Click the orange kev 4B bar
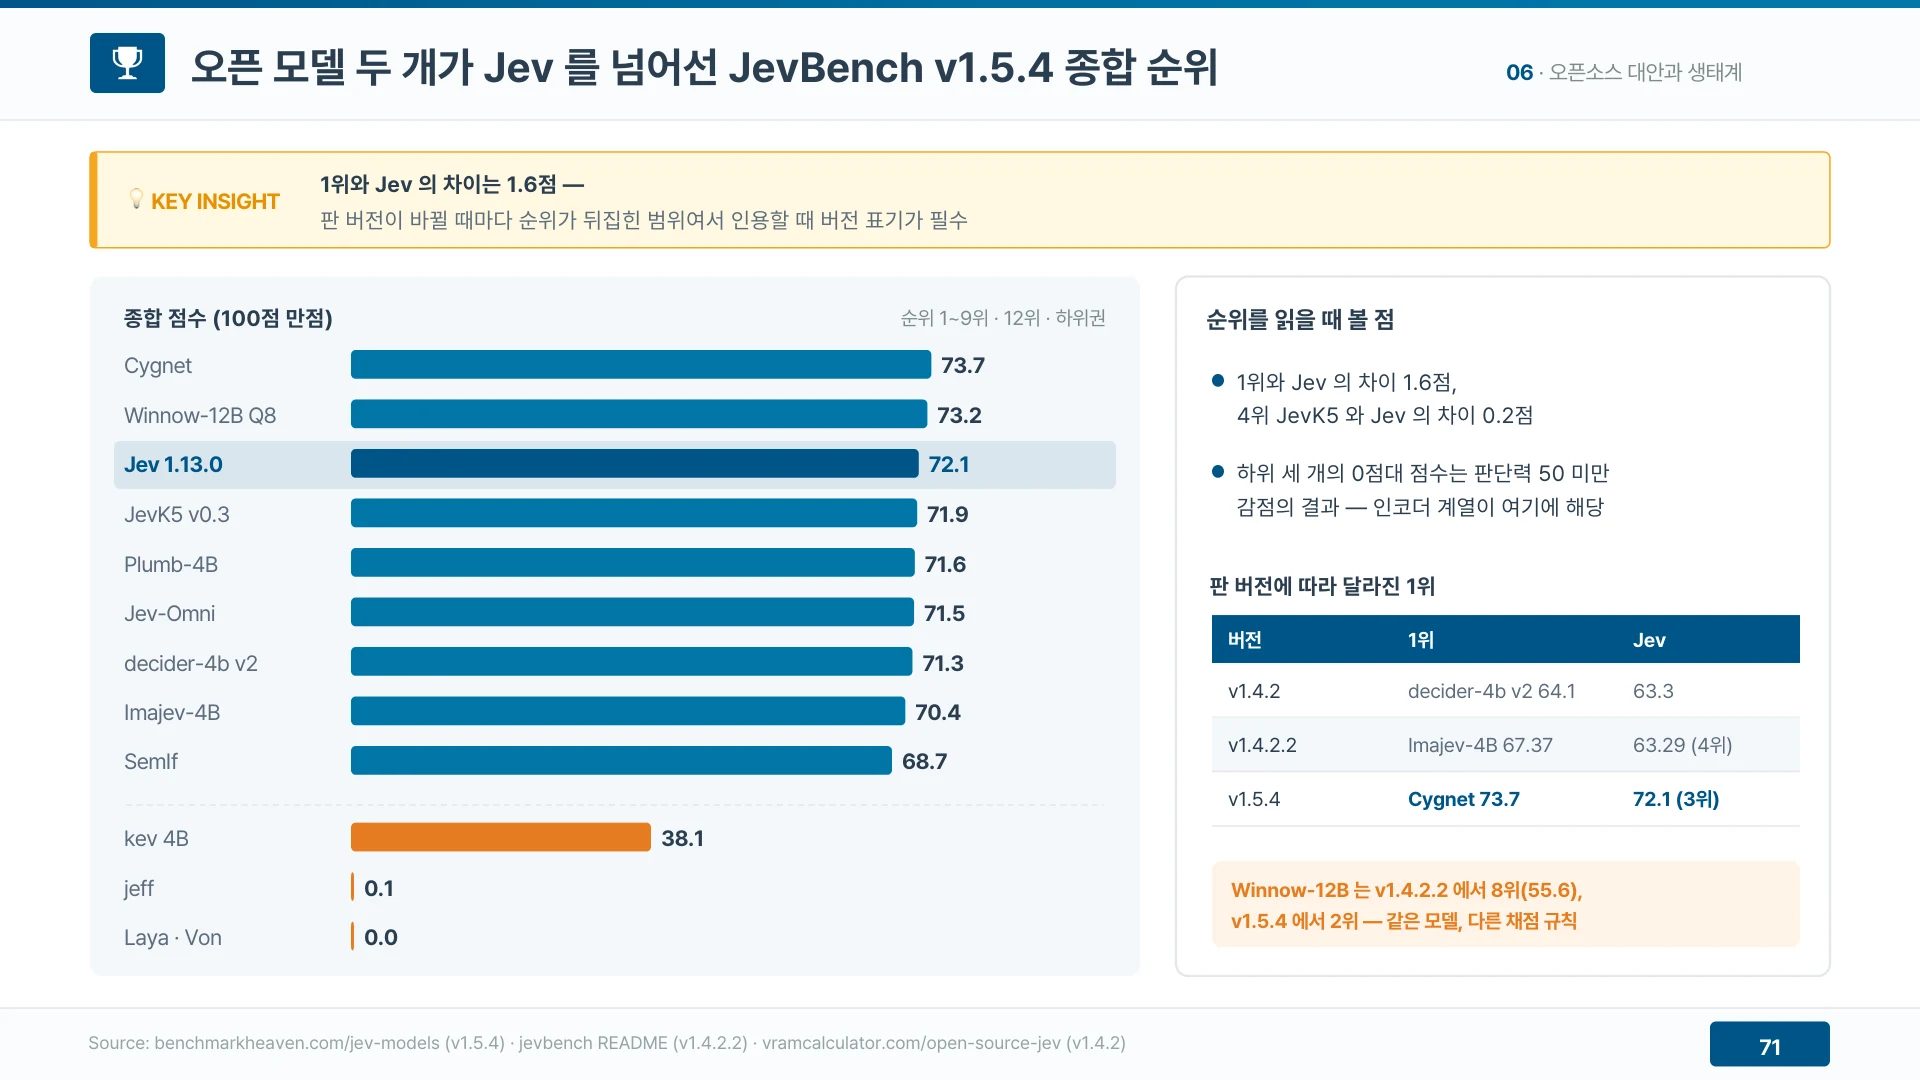1920x1080 pixels. click(x=501, y=838)
